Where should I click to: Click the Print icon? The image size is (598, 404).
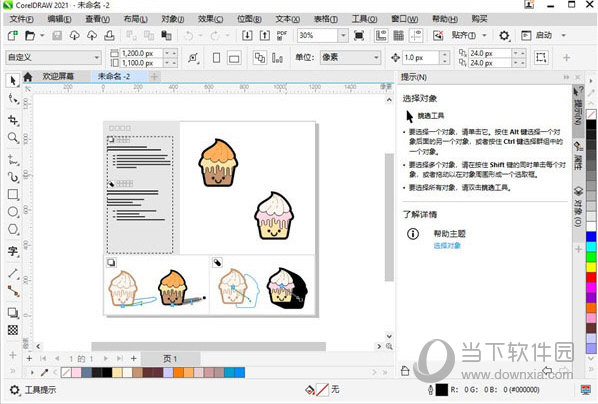[109, 35]
